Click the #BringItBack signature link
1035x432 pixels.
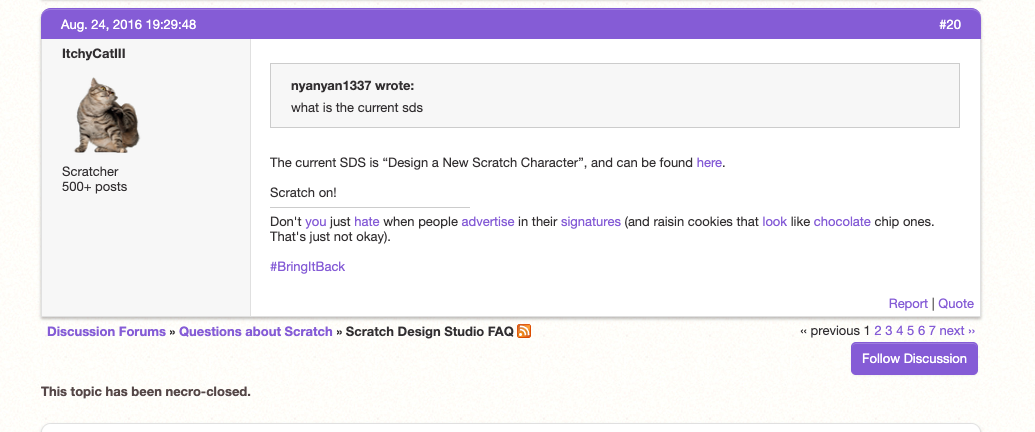pyautogui.click(x=307, y=267)
